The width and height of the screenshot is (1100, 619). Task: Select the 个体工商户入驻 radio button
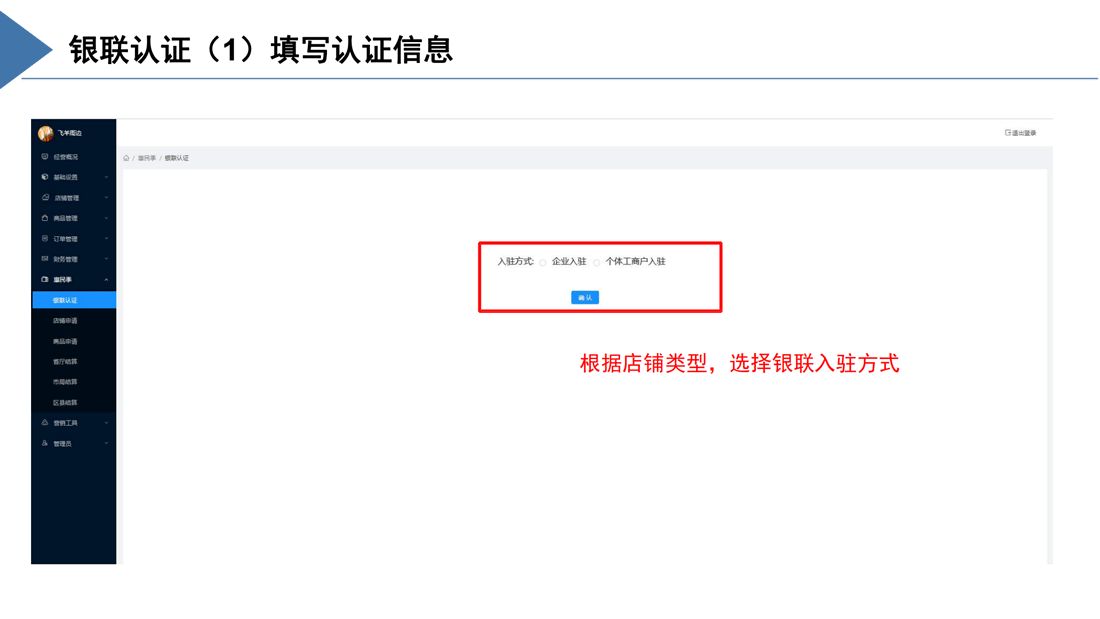pyautogui.click(x=596, y=262)
